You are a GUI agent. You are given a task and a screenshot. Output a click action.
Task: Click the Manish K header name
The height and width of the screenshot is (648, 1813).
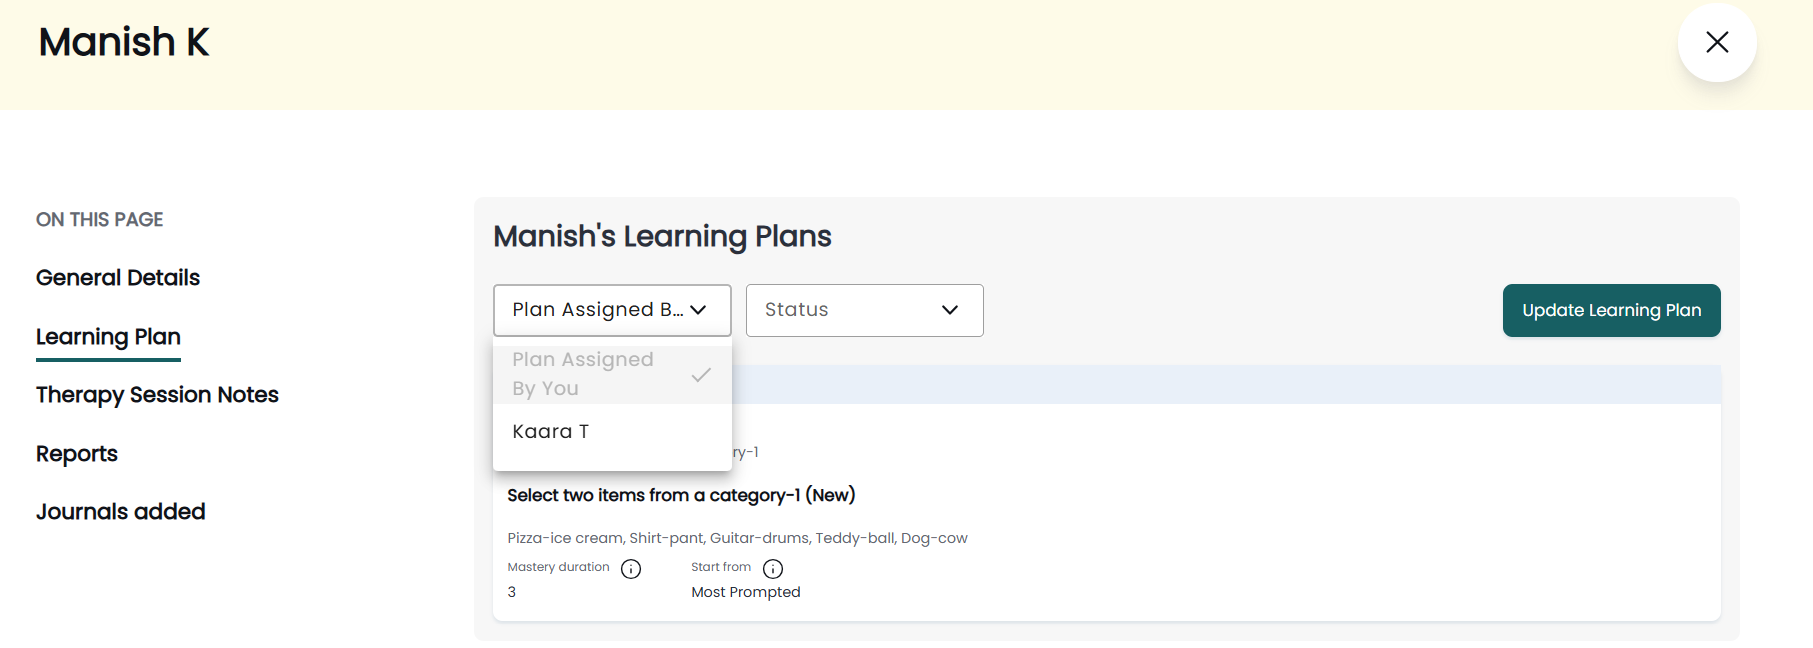pos(124,42)
